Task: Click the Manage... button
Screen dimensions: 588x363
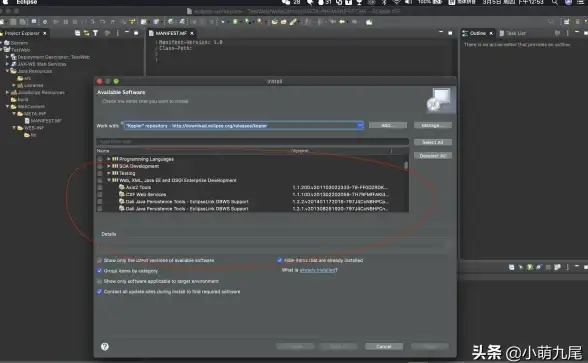Action: pos(433,125)
